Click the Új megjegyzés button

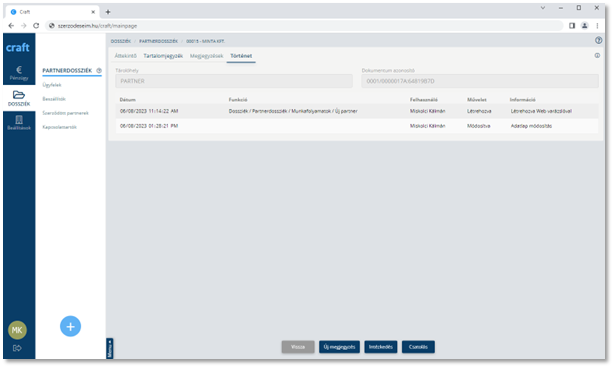pos(339,347)
